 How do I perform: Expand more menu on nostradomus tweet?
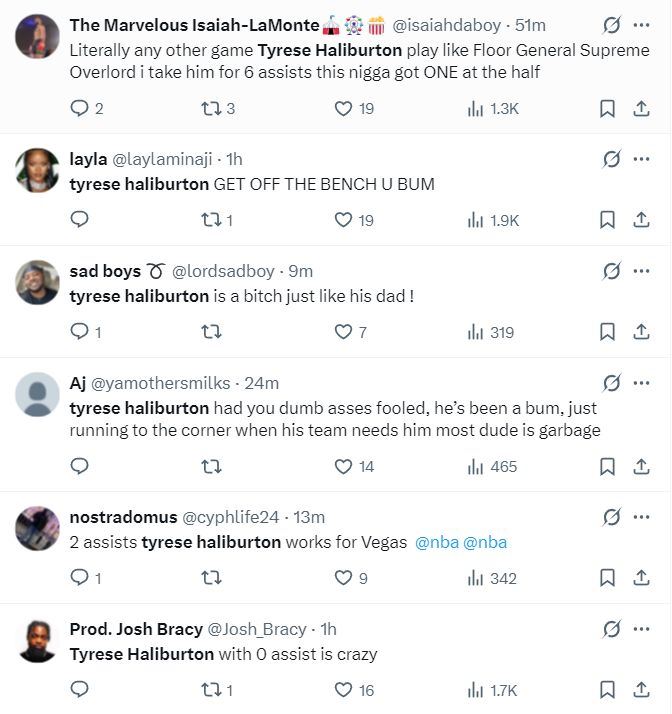[x=642, y=517]
